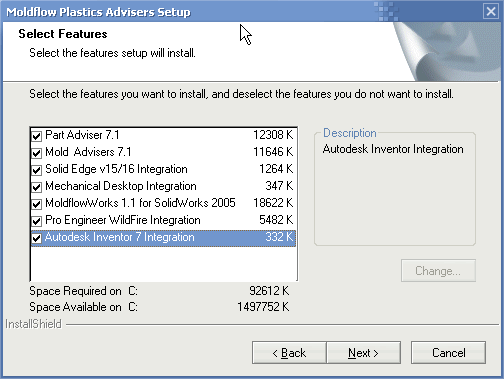Close the Moldflow Plastics Advisers Setup window
The width and height of the screenshot is (504, 379).
click(x=491, y=12)
